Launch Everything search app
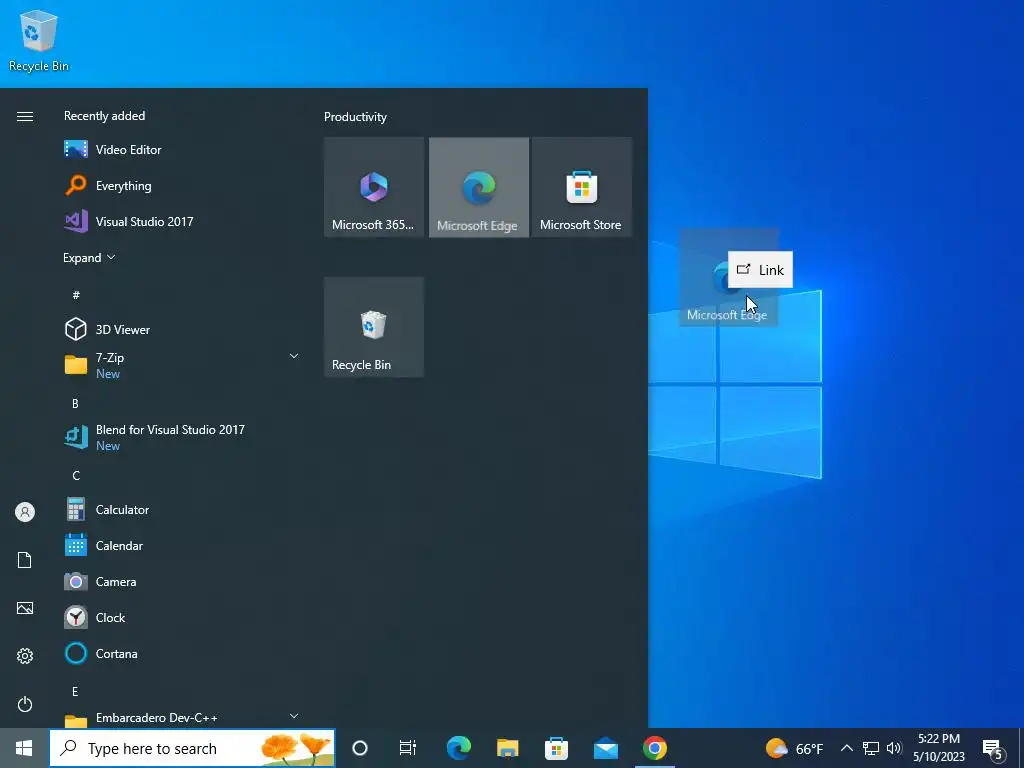The image size is (1024, 768). pyautogui.click(x=182, y=185)
